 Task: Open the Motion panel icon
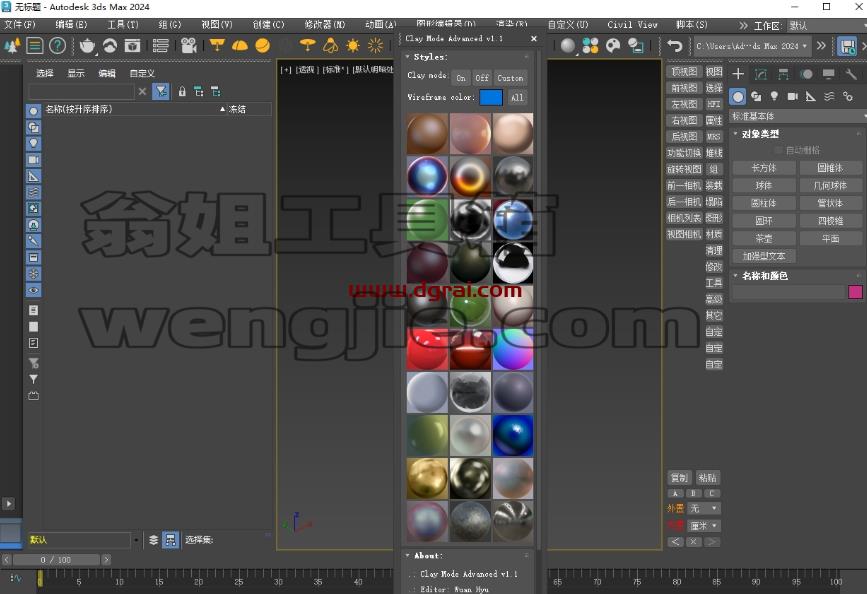(x=807, y=74)
